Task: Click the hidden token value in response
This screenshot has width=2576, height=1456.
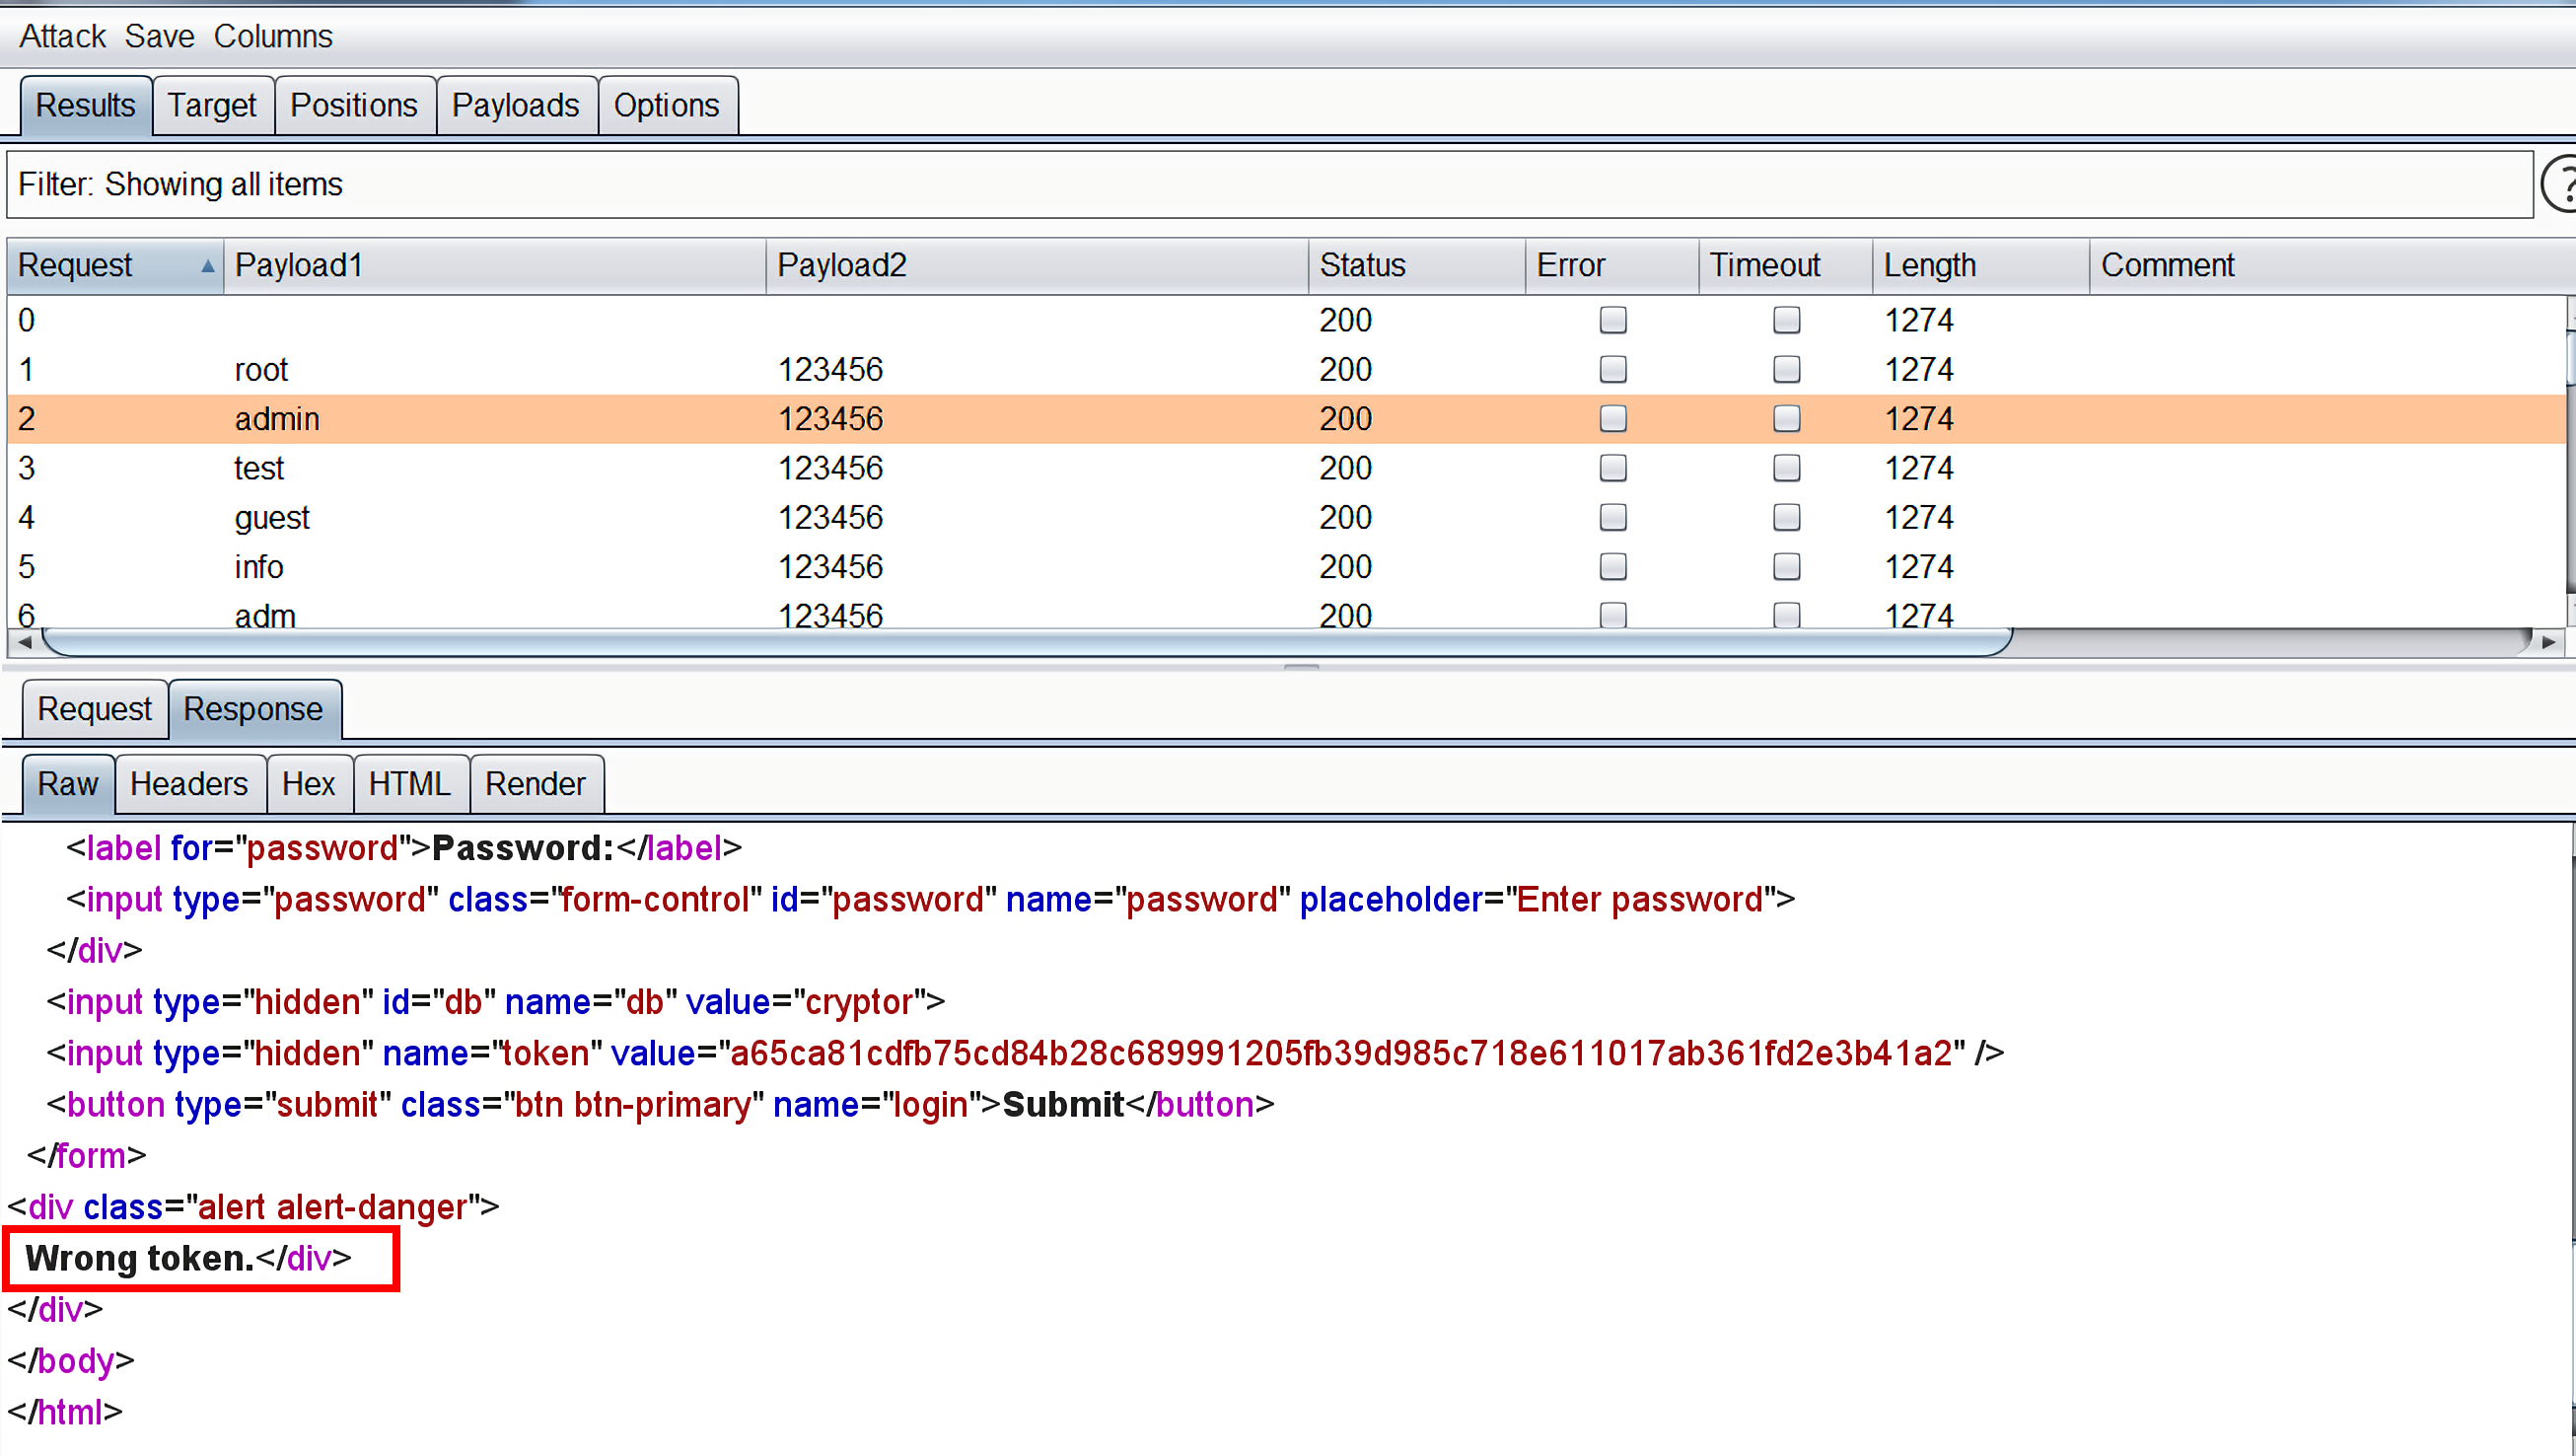Action: (x=1341, y=1053)
